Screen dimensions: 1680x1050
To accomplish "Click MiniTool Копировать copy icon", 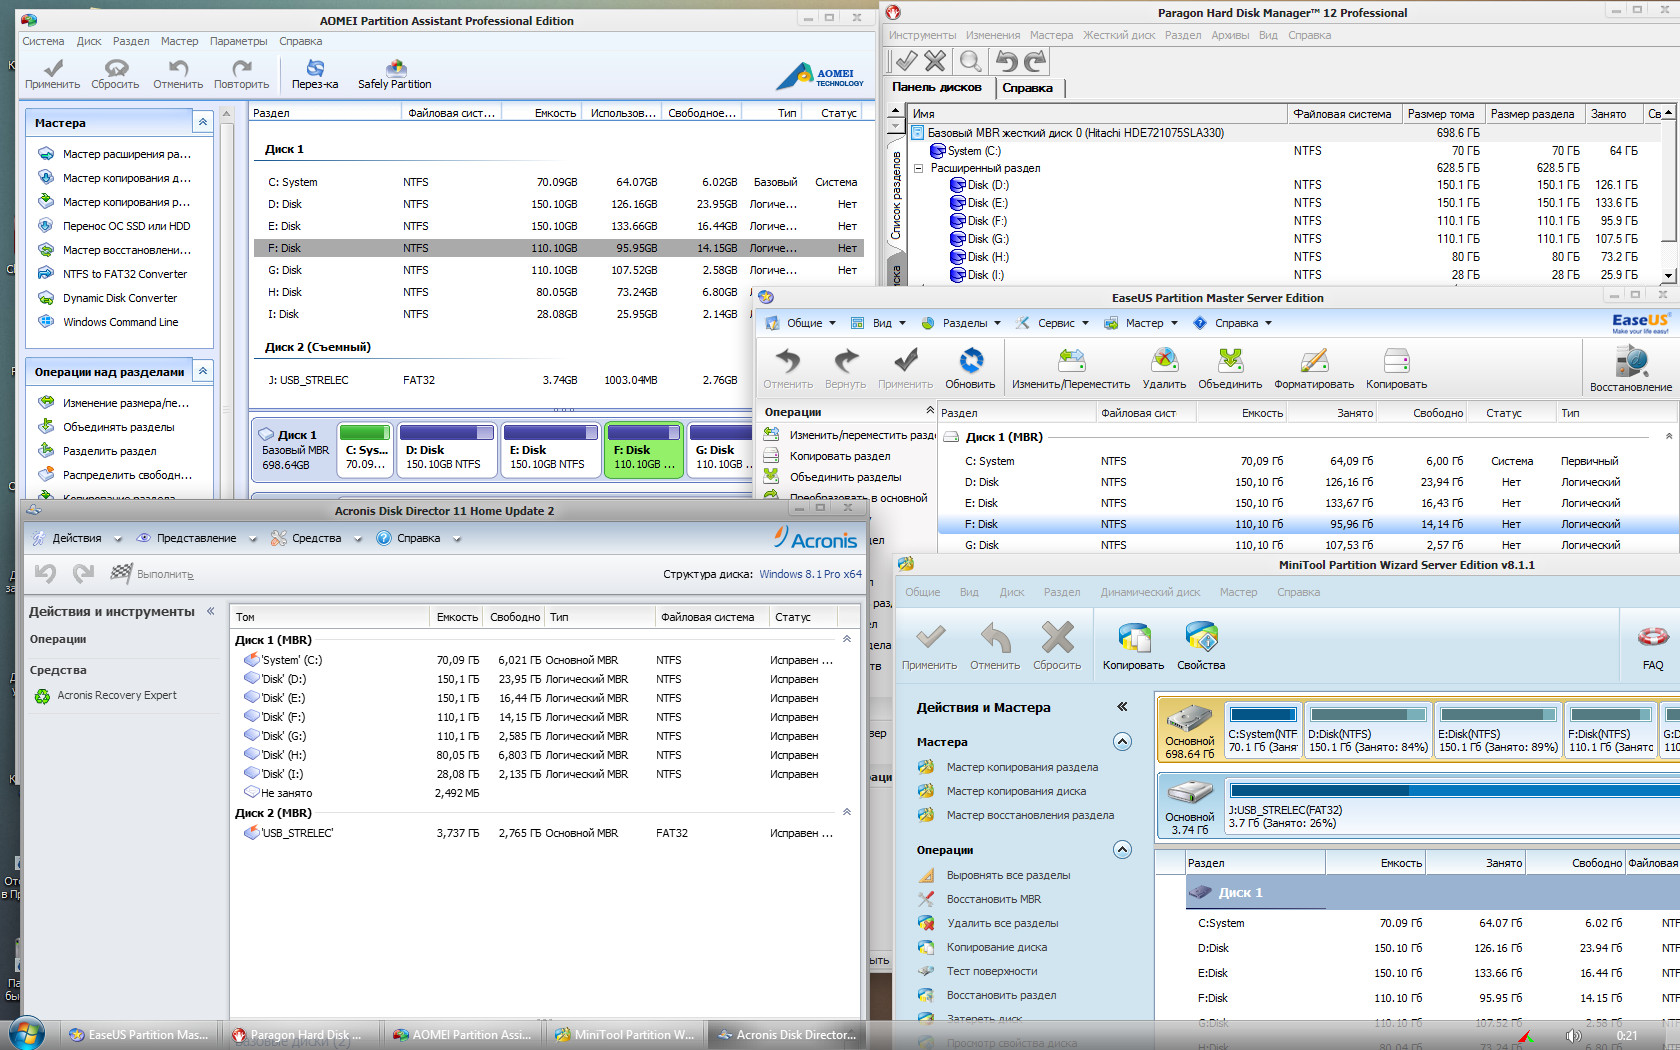I will click(x=1133, y=638).
